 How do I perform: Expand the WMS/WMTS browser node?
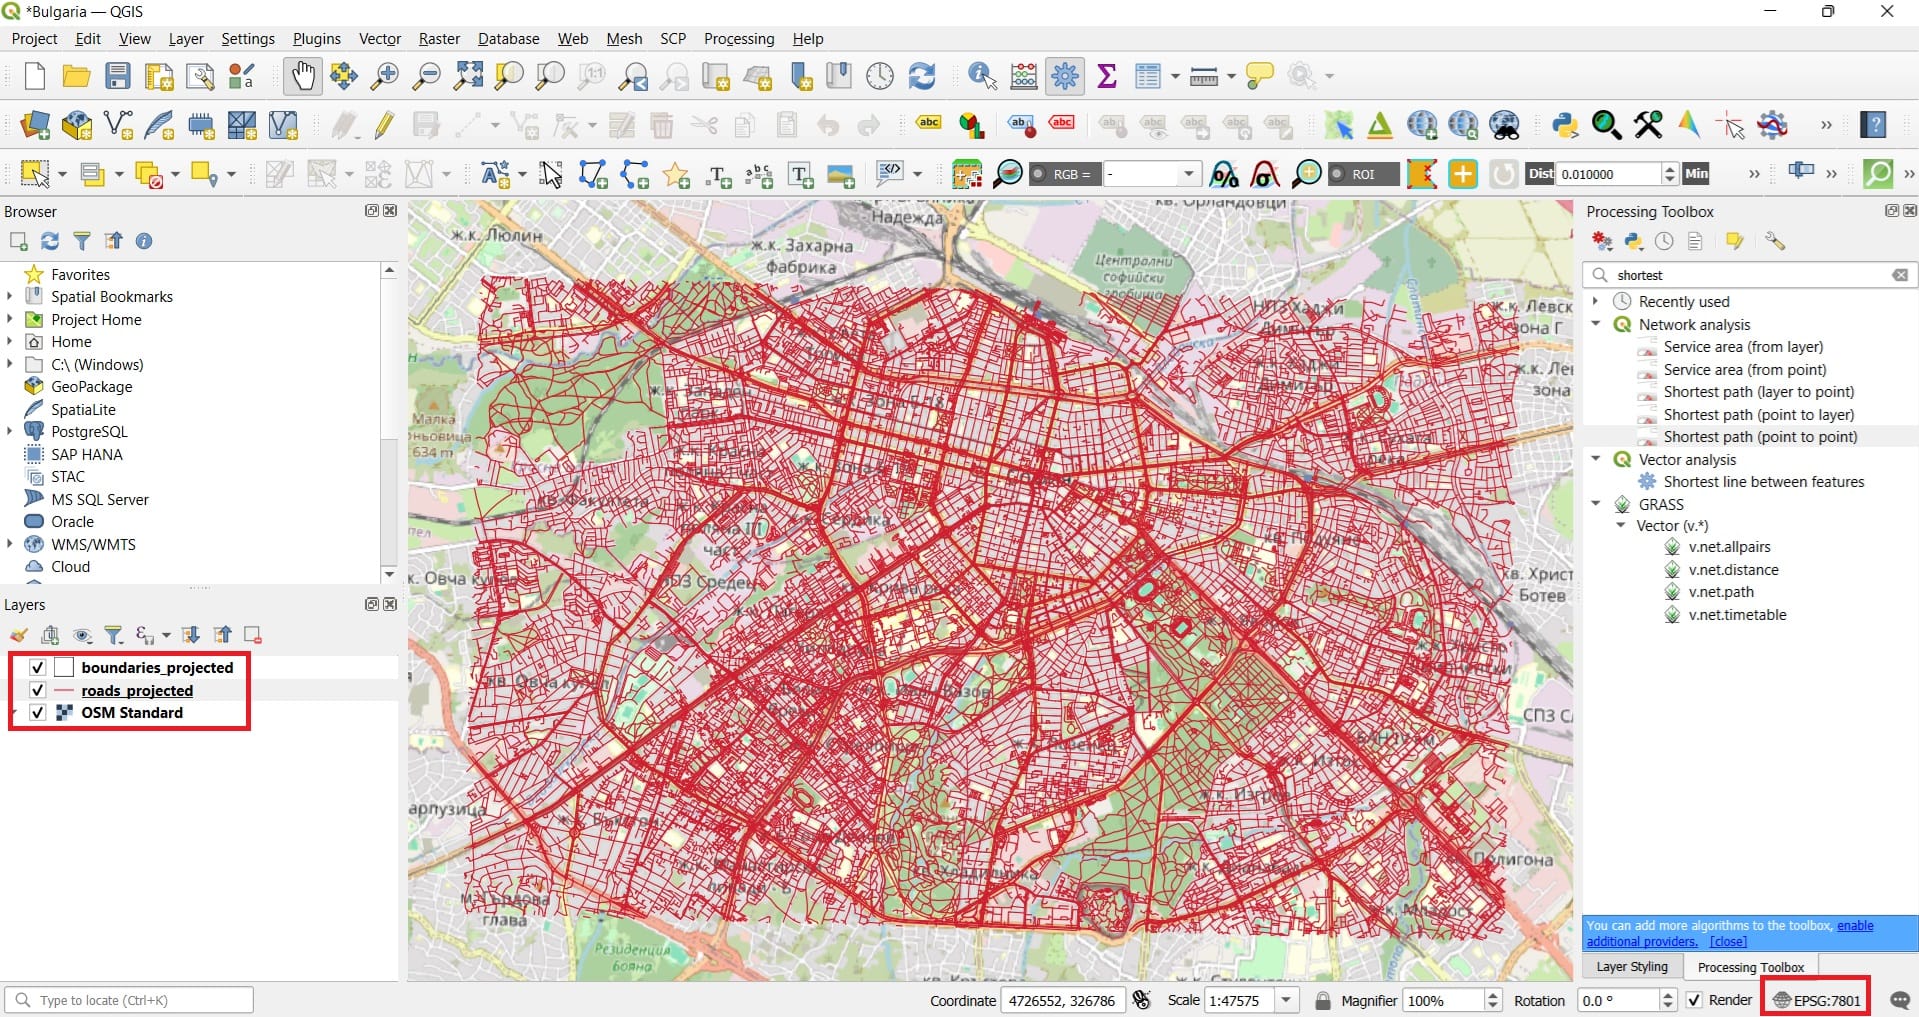[x=10, y=544]
